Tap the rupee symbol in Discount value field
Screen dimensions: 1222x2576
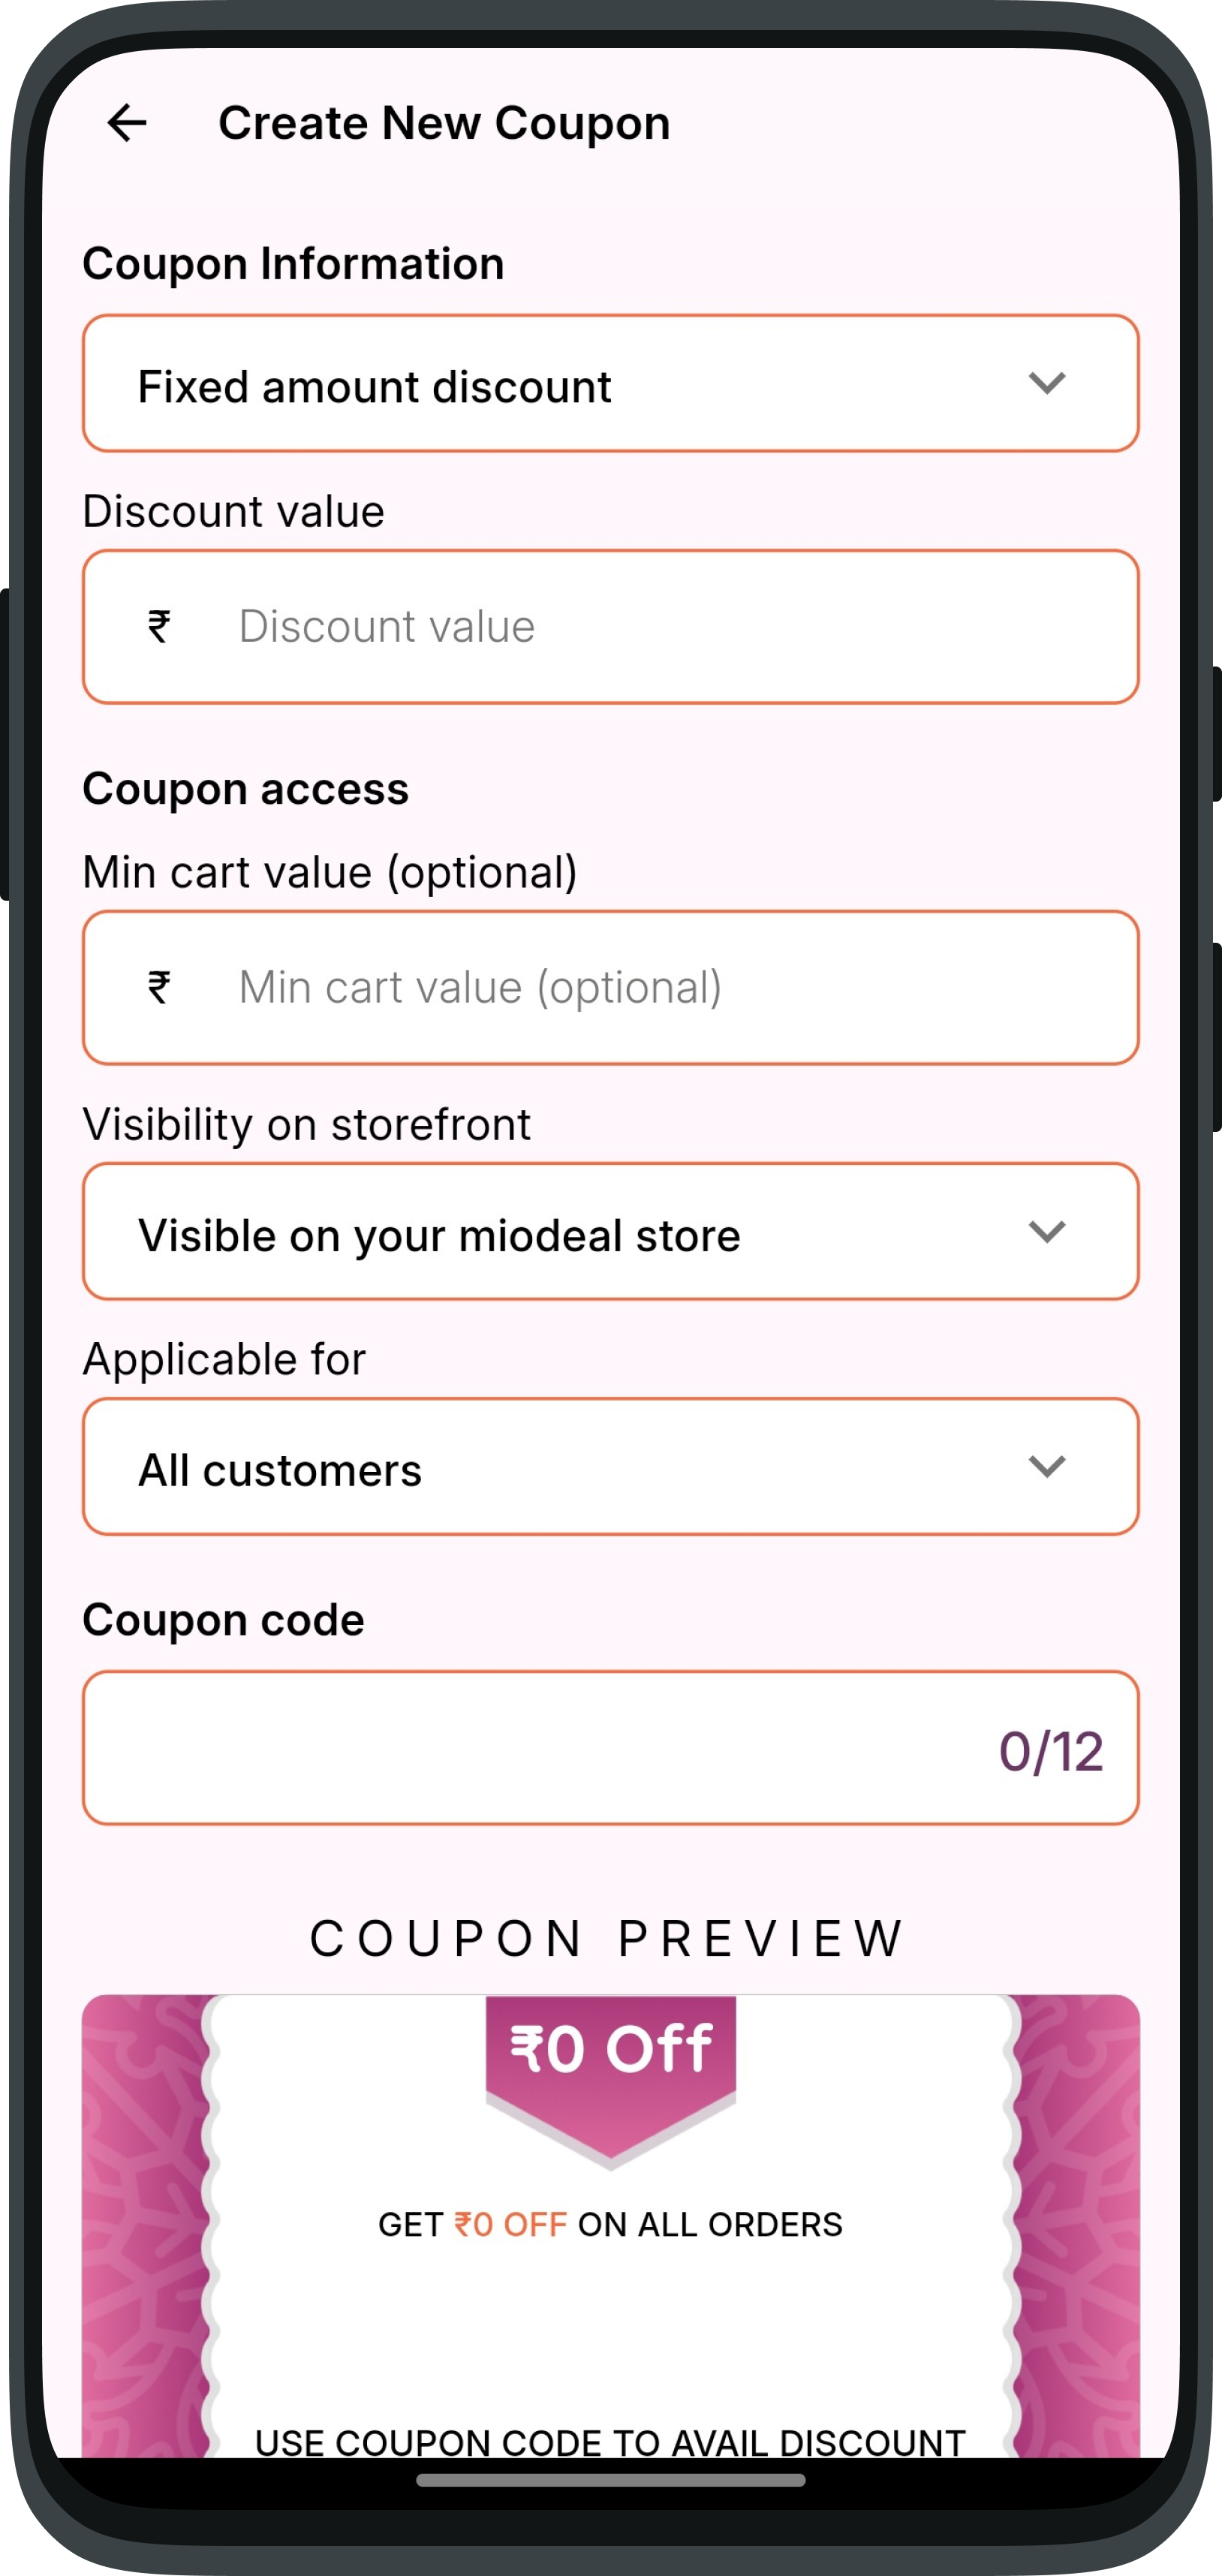pos(159,627)
